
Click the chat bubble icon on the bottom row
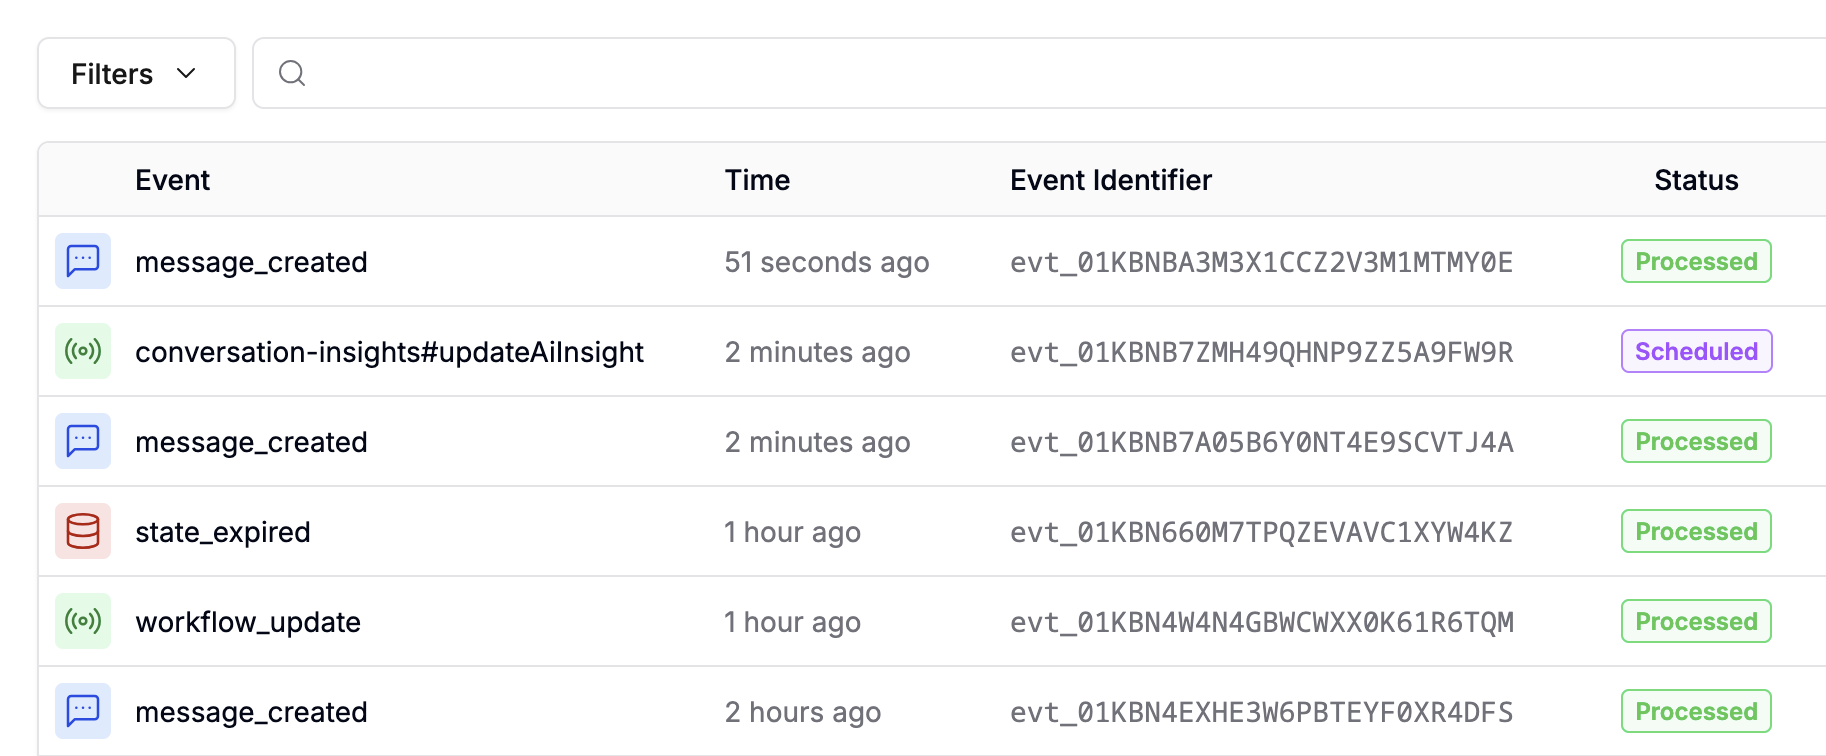point(83,711)
